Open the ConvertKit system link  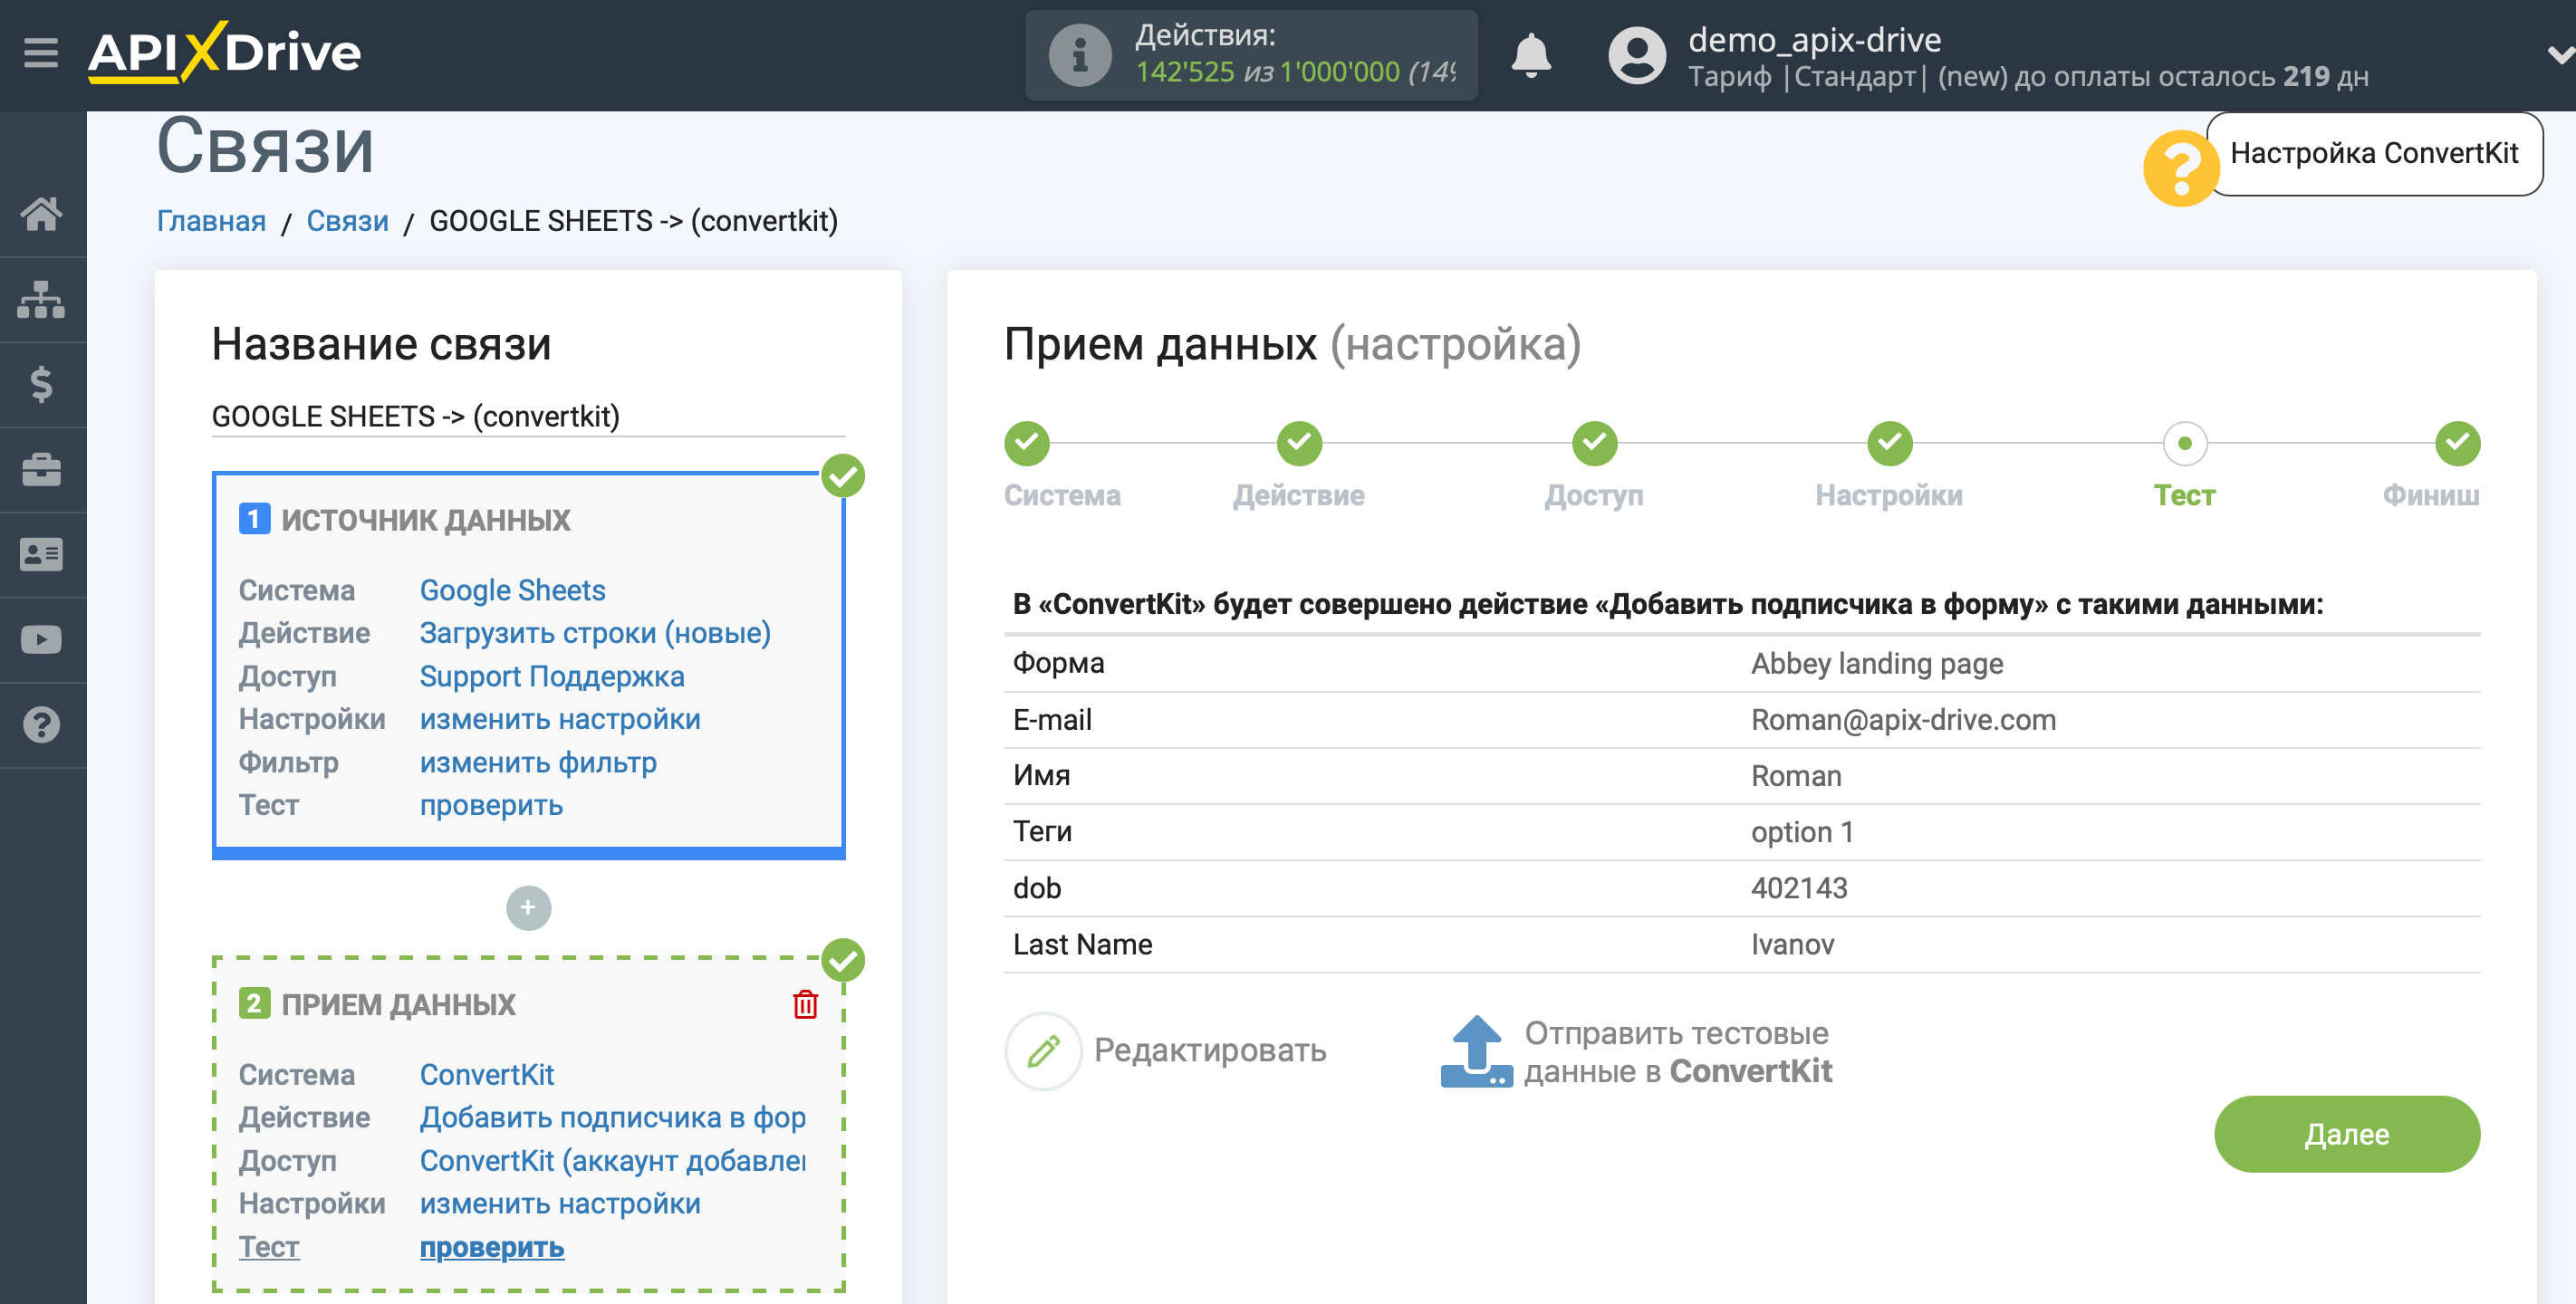coord(486,1074)
